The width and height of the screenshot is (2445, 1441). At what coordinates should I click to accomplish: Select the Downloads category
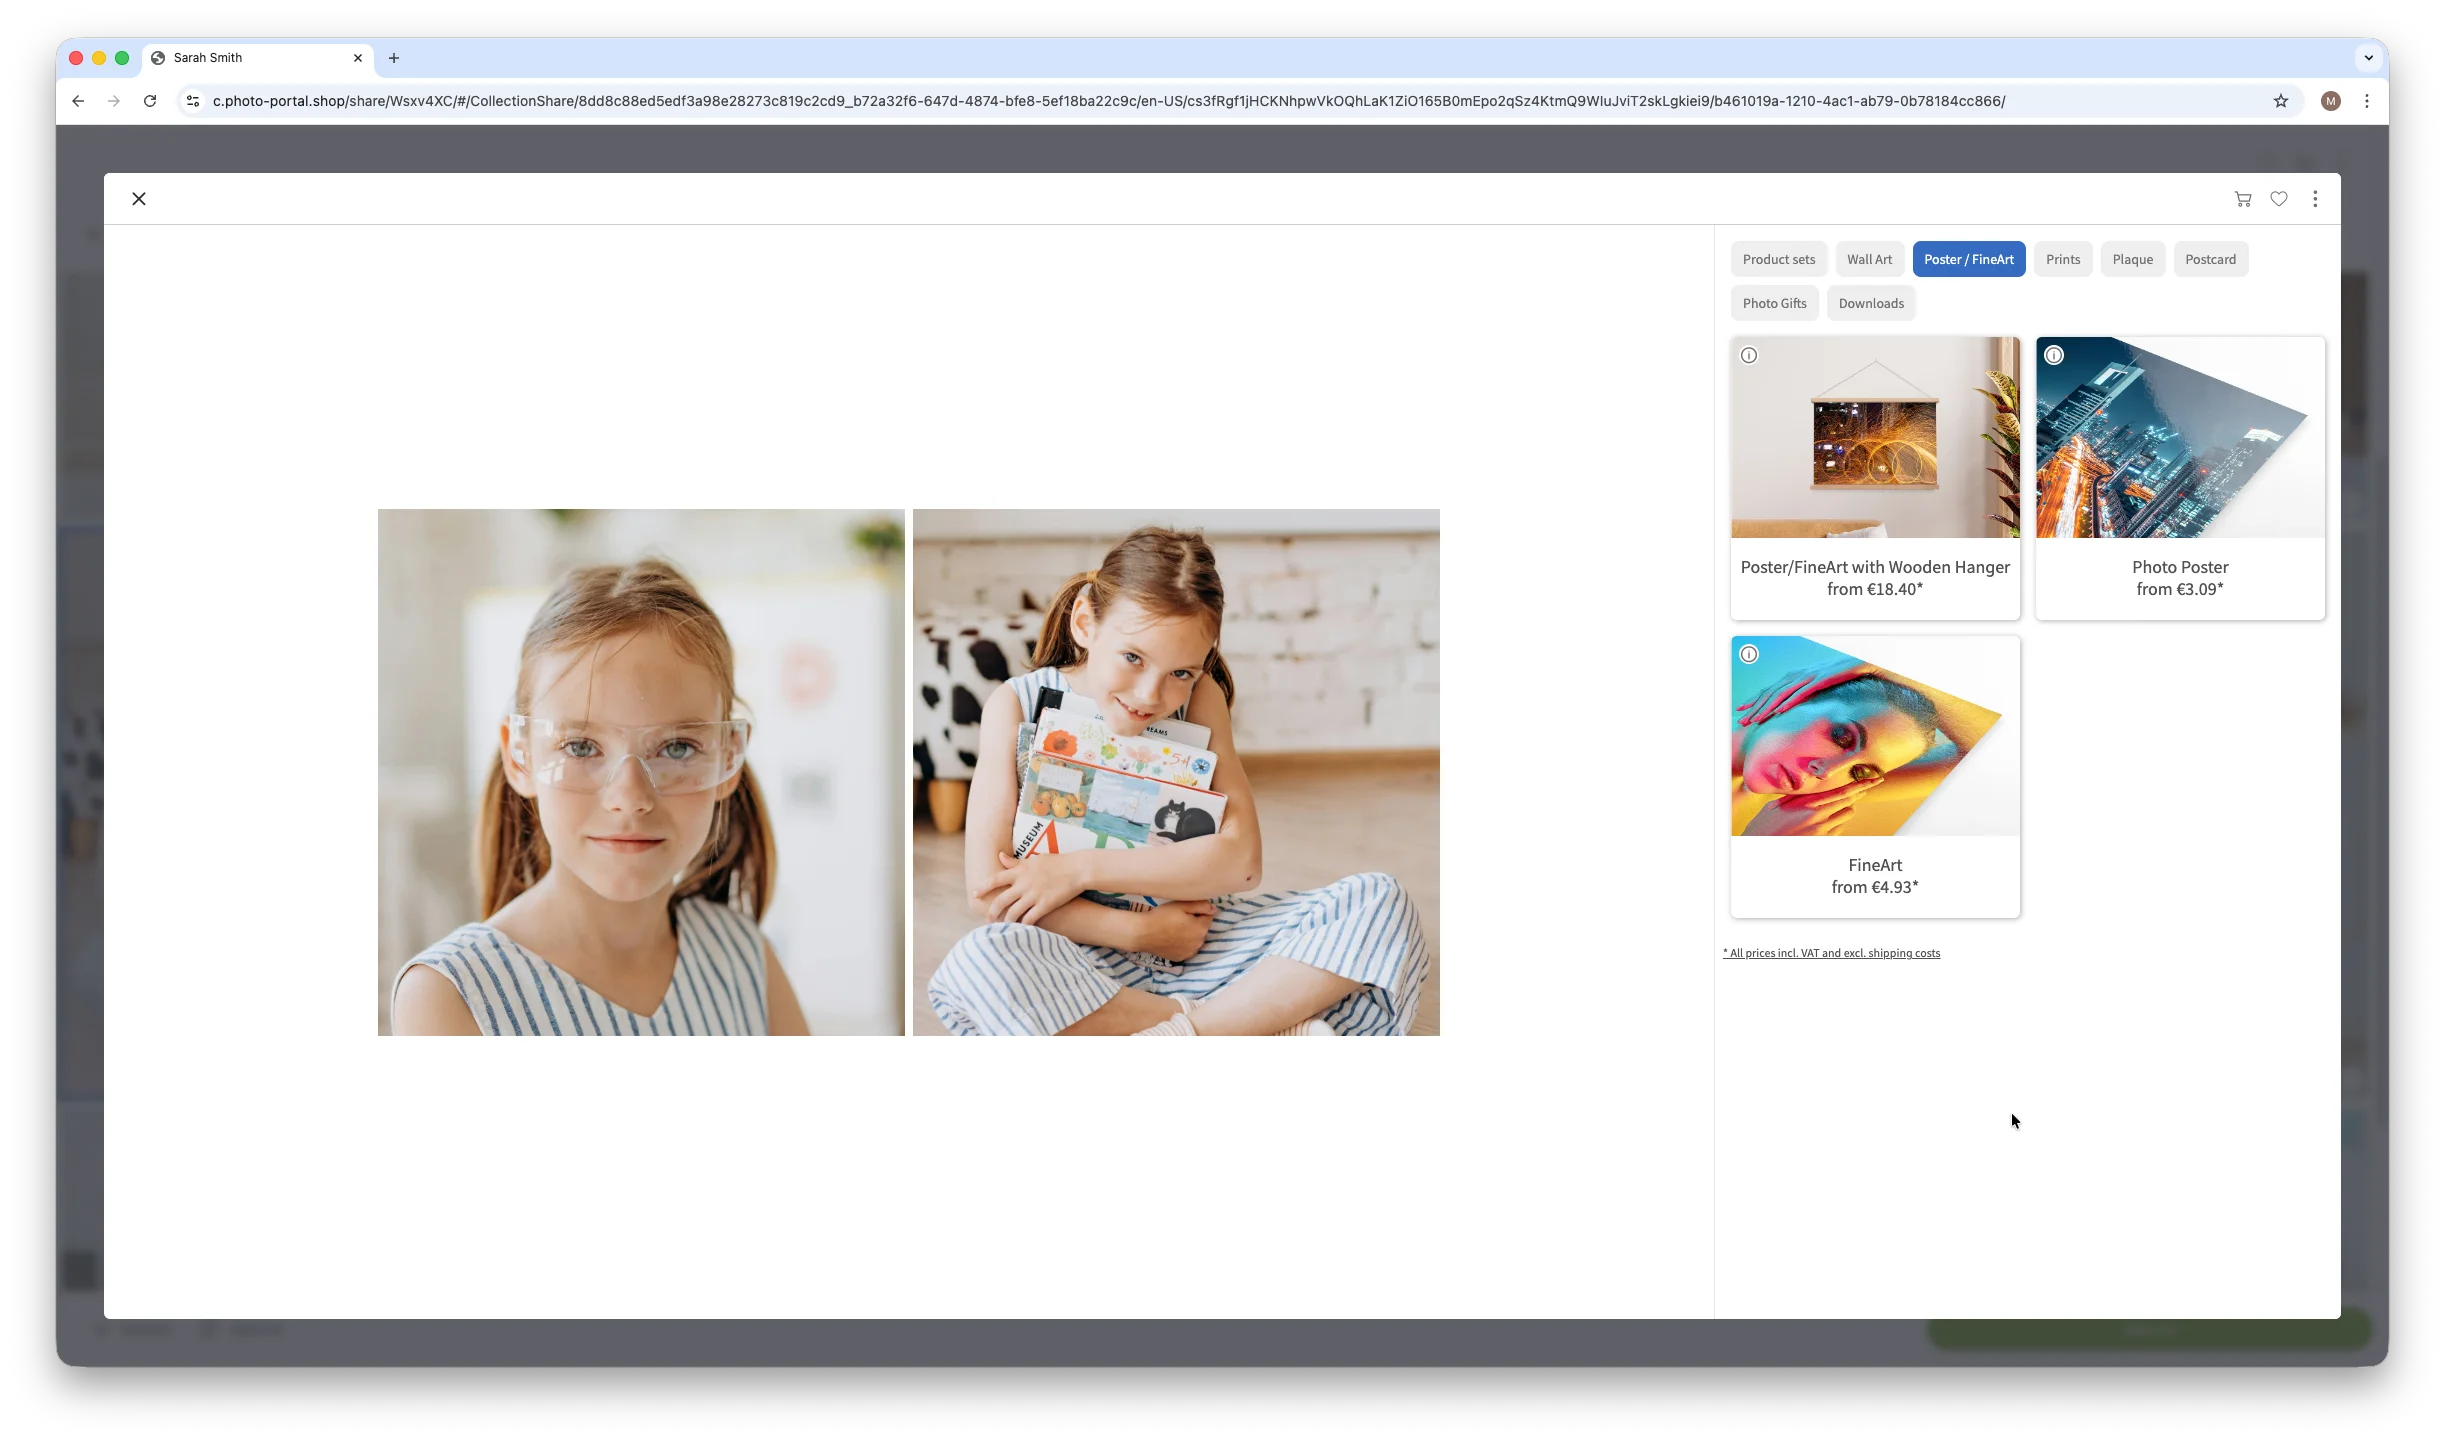tap(1870, 304)
